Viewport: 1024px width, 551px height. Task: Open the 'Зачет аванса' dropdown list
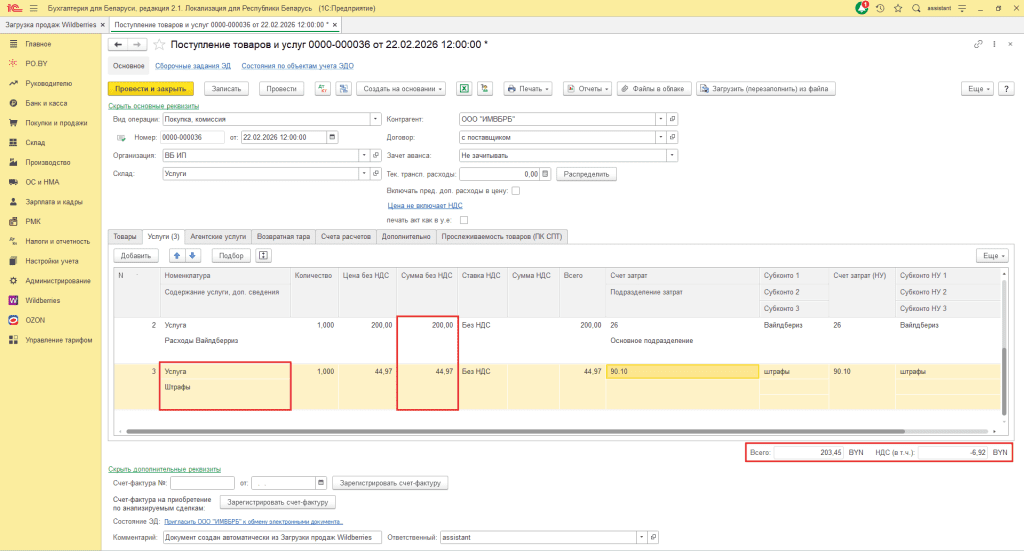[x=672, y=155]
